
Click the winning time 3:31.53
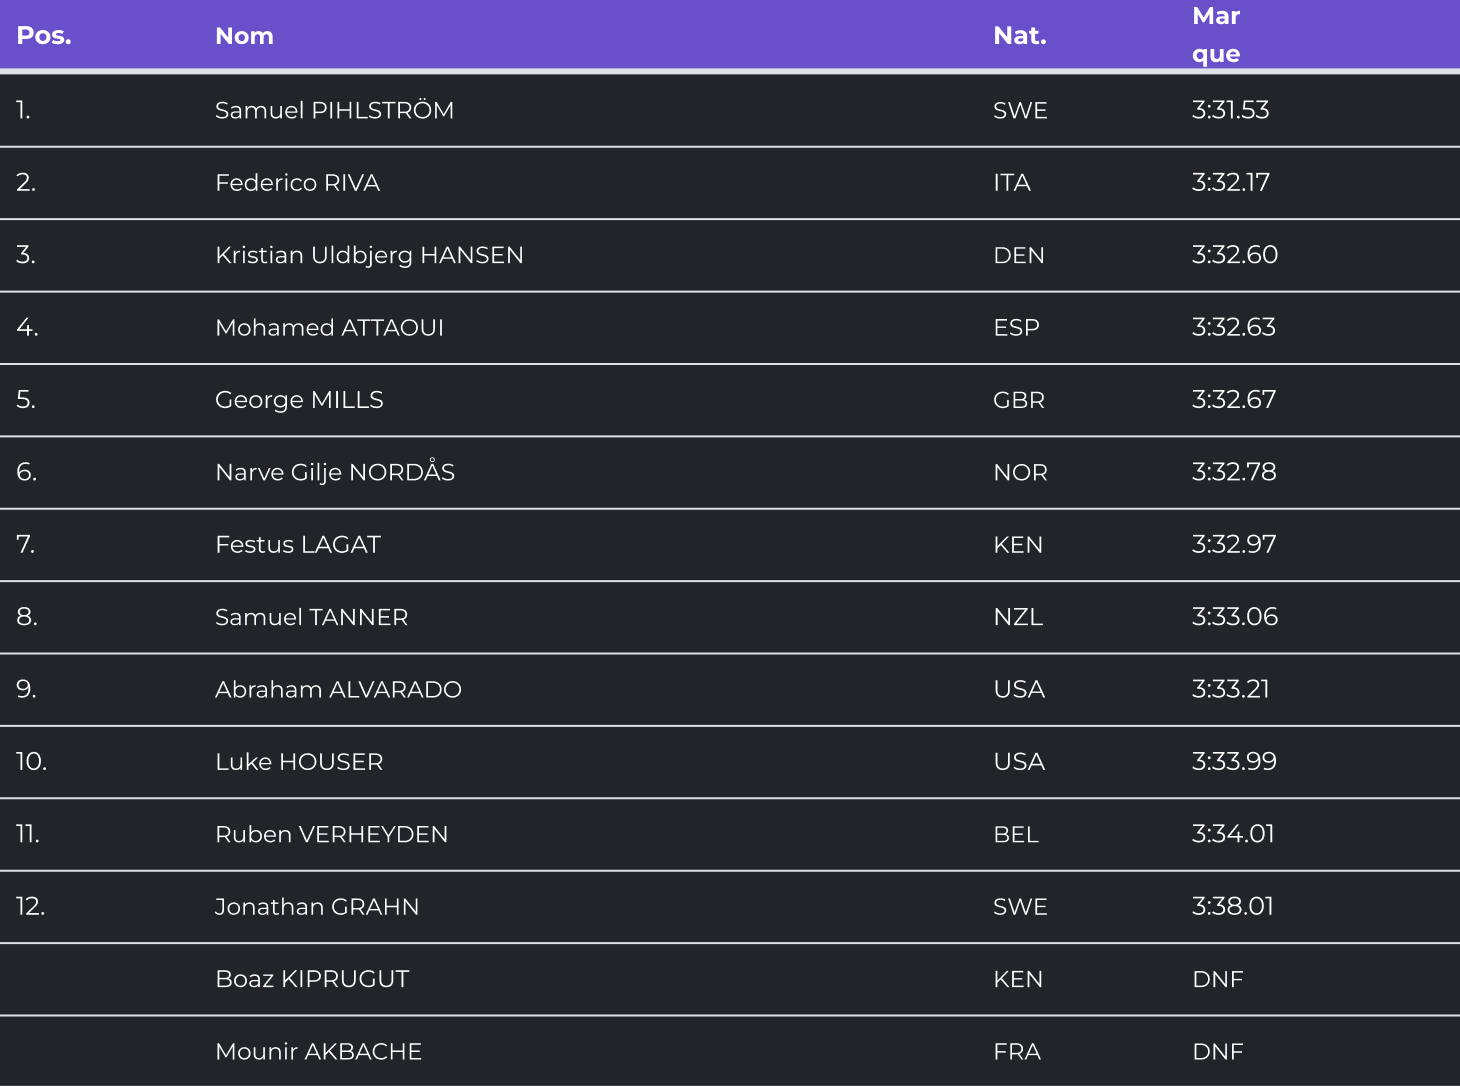pos(1230,110)
